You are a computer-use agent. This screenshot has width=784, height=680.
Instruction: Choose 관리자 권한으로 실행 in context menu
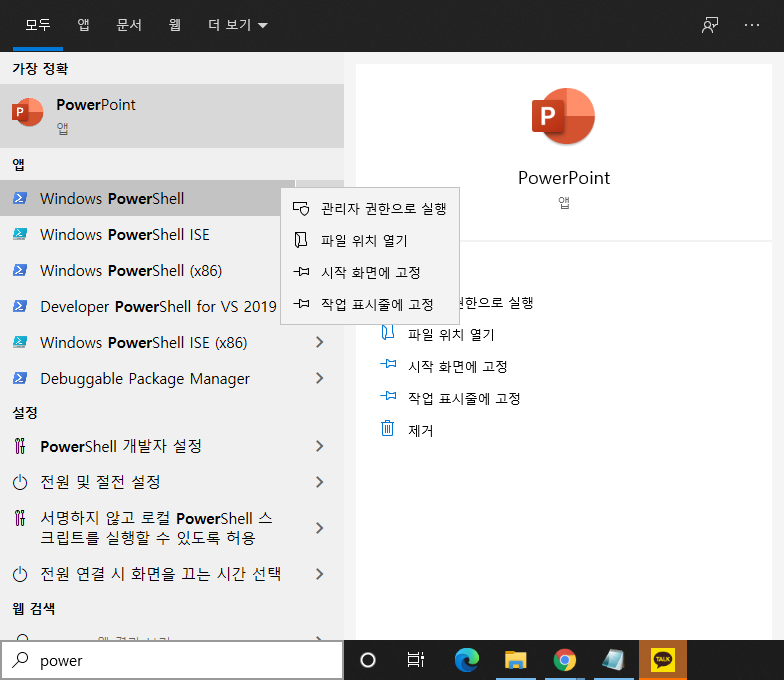pos(370,208)
